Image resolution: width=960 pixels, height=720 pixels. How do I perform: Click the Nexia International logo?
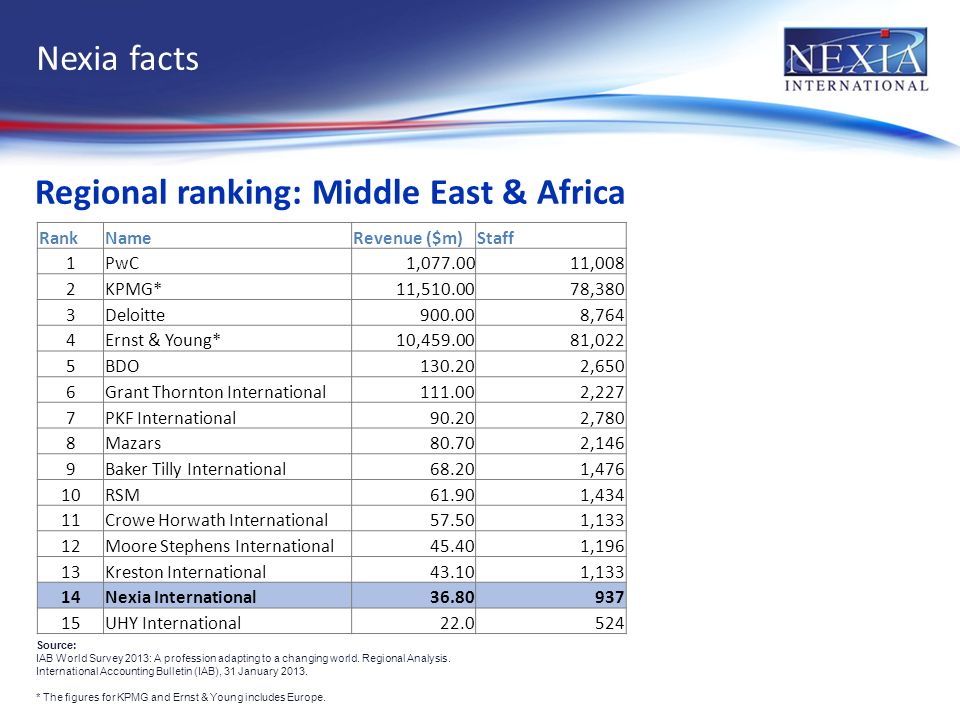click(x=855, y=59)
